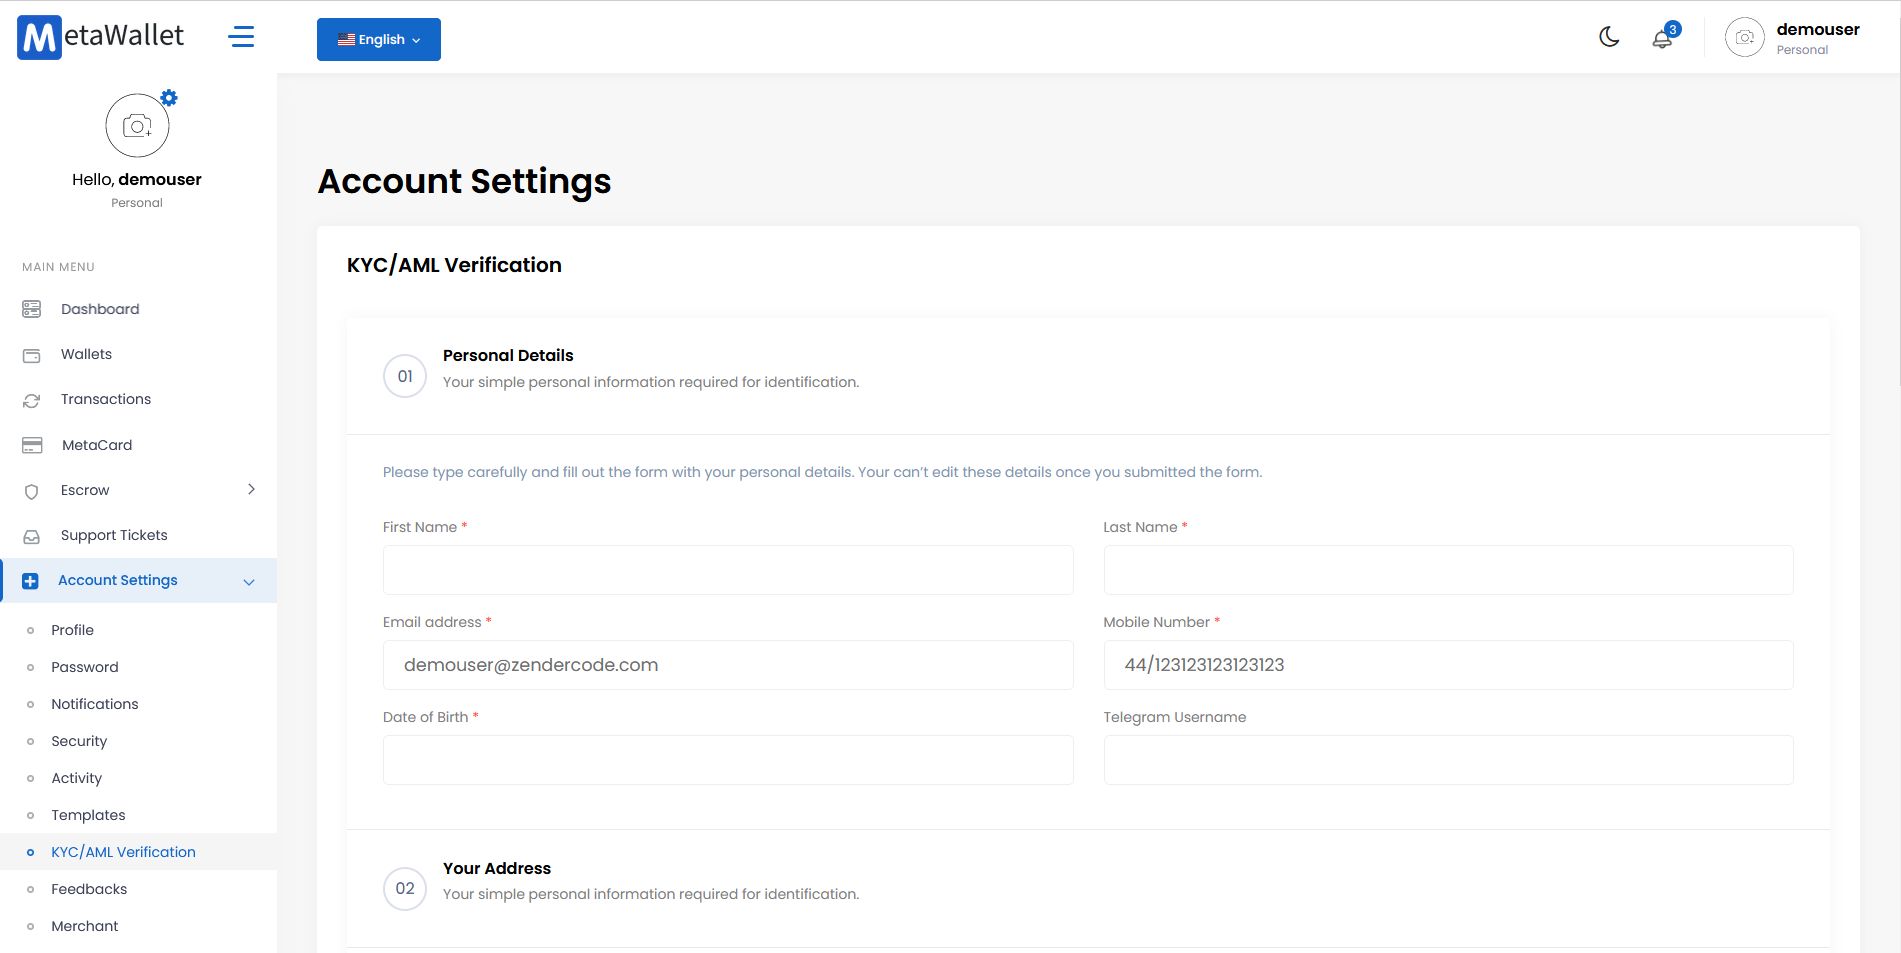
Task: Open the Security settings submenu item
Action: click(79, 741)
